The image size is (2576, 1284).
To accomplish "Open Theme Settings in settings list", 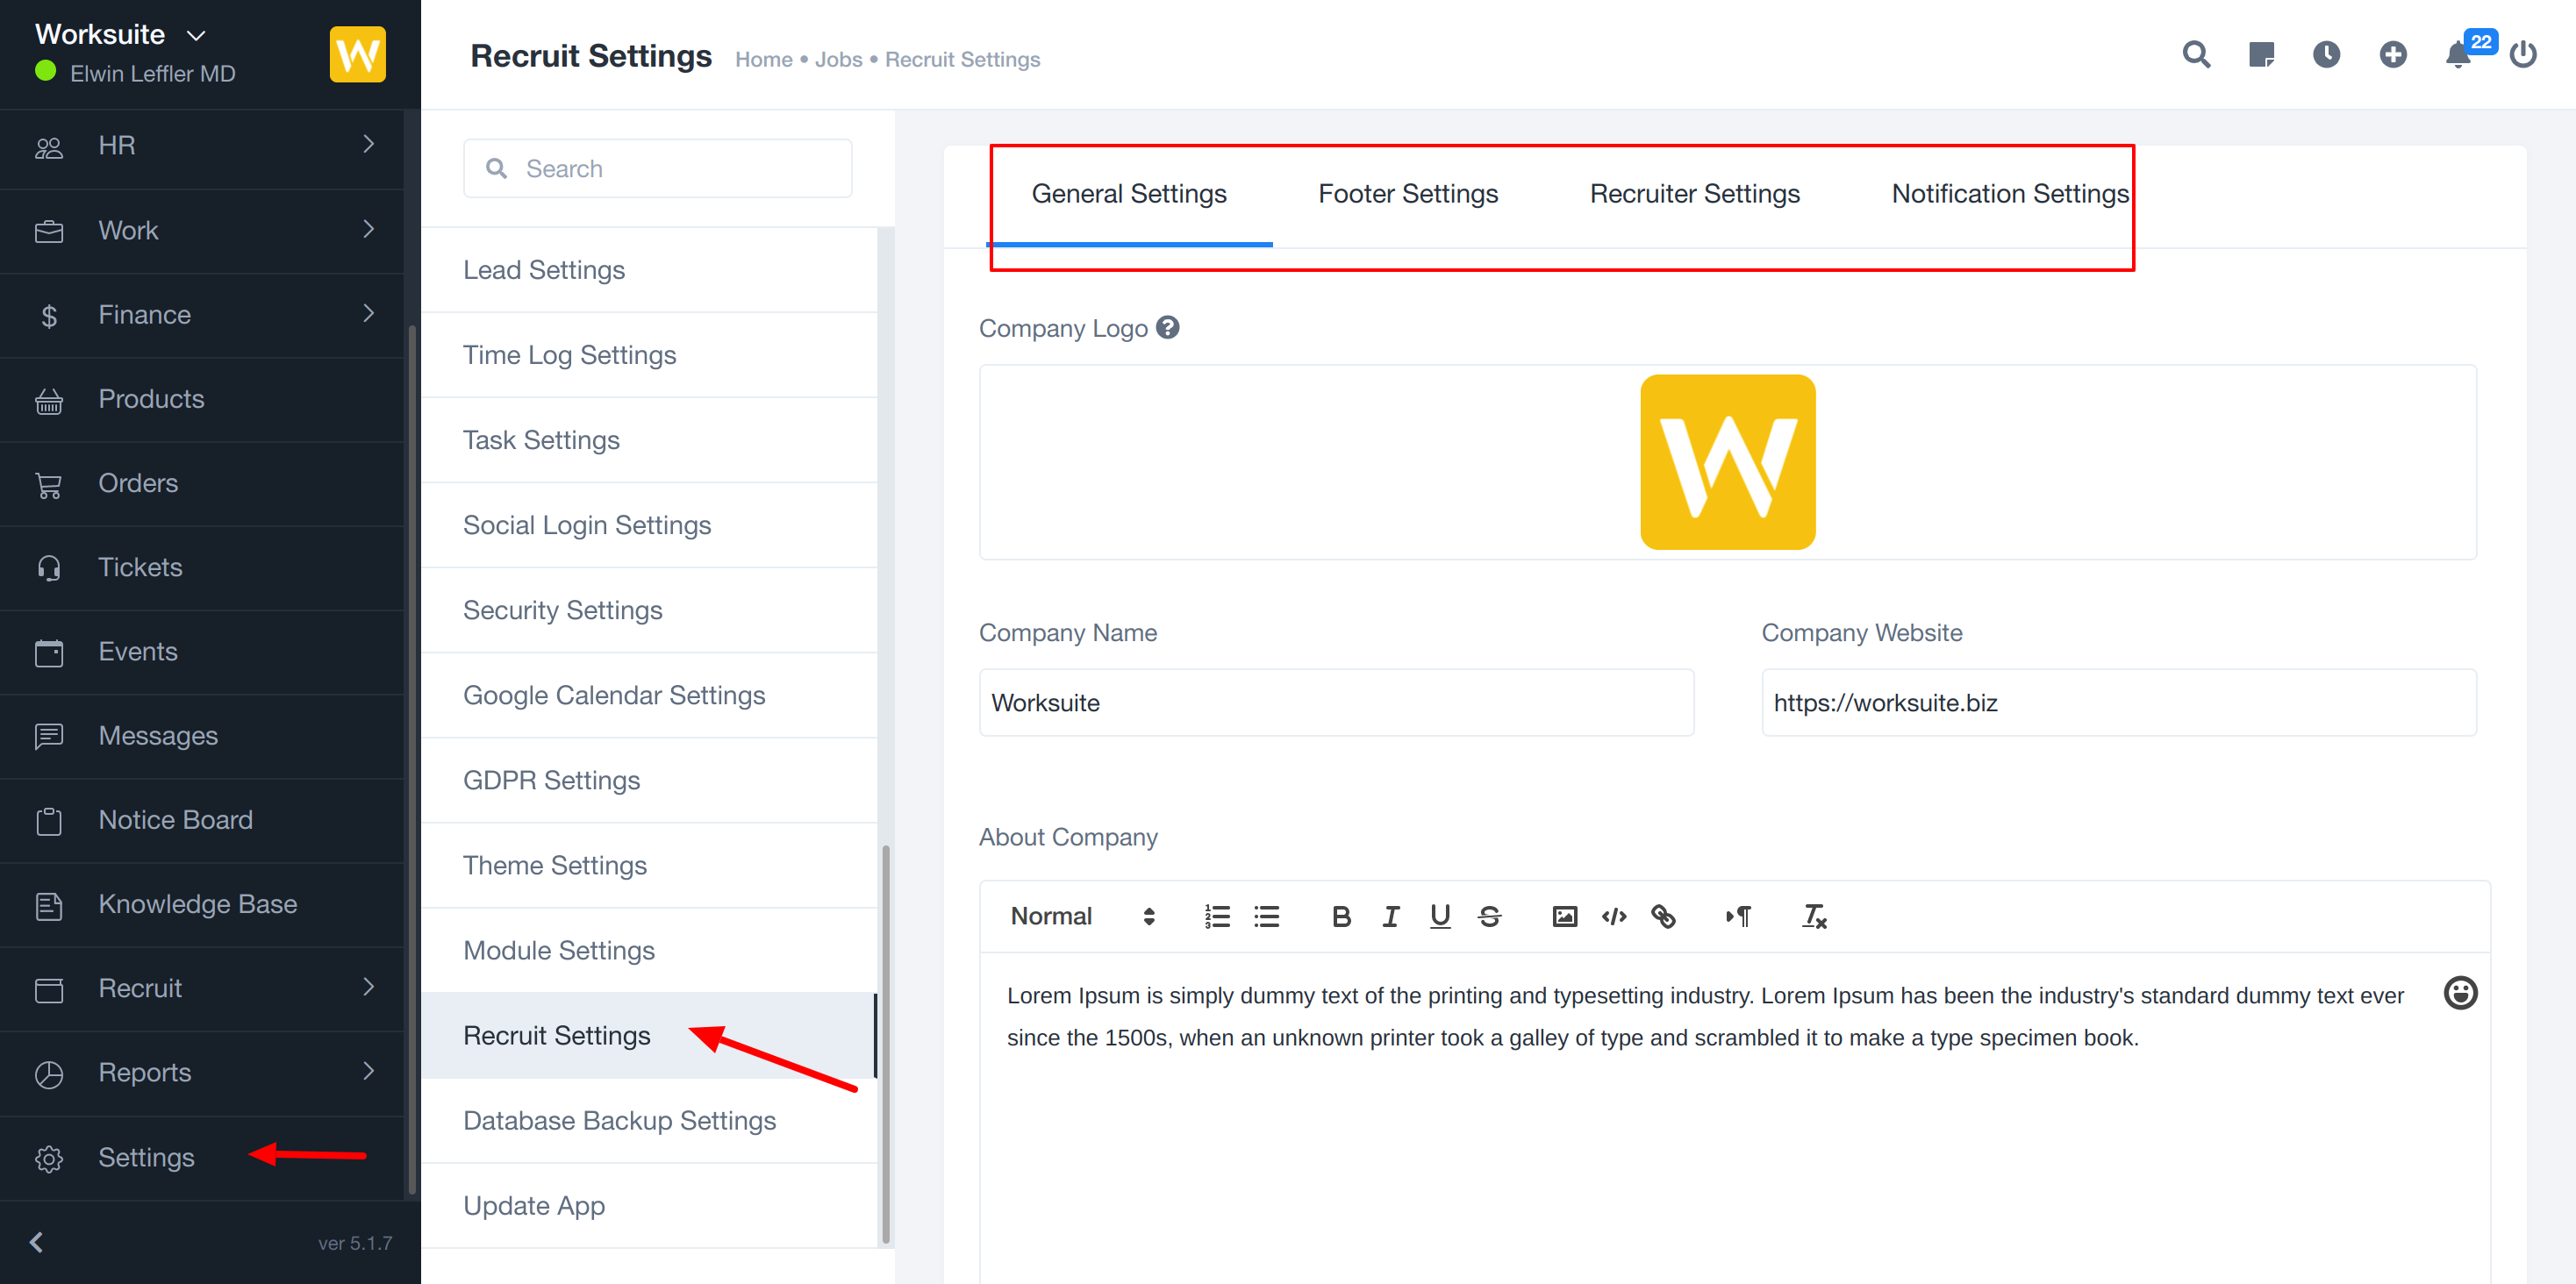I will click(x=555, y=865).
